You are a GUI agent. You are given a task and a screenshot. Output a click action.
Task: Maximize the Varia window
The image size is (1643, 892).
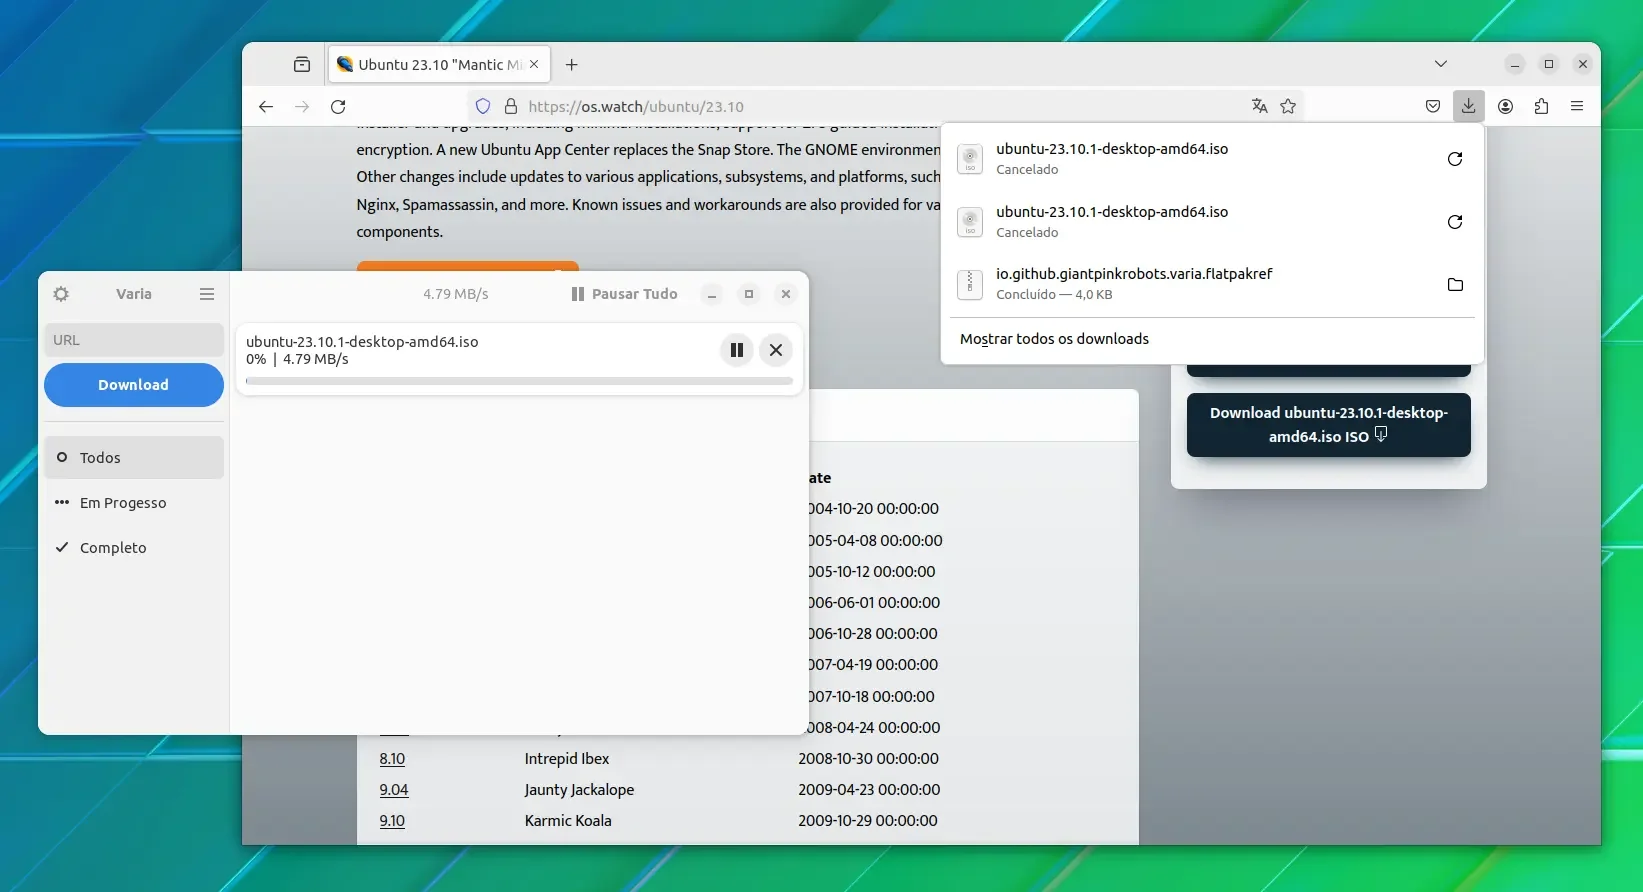click(749, 294)
